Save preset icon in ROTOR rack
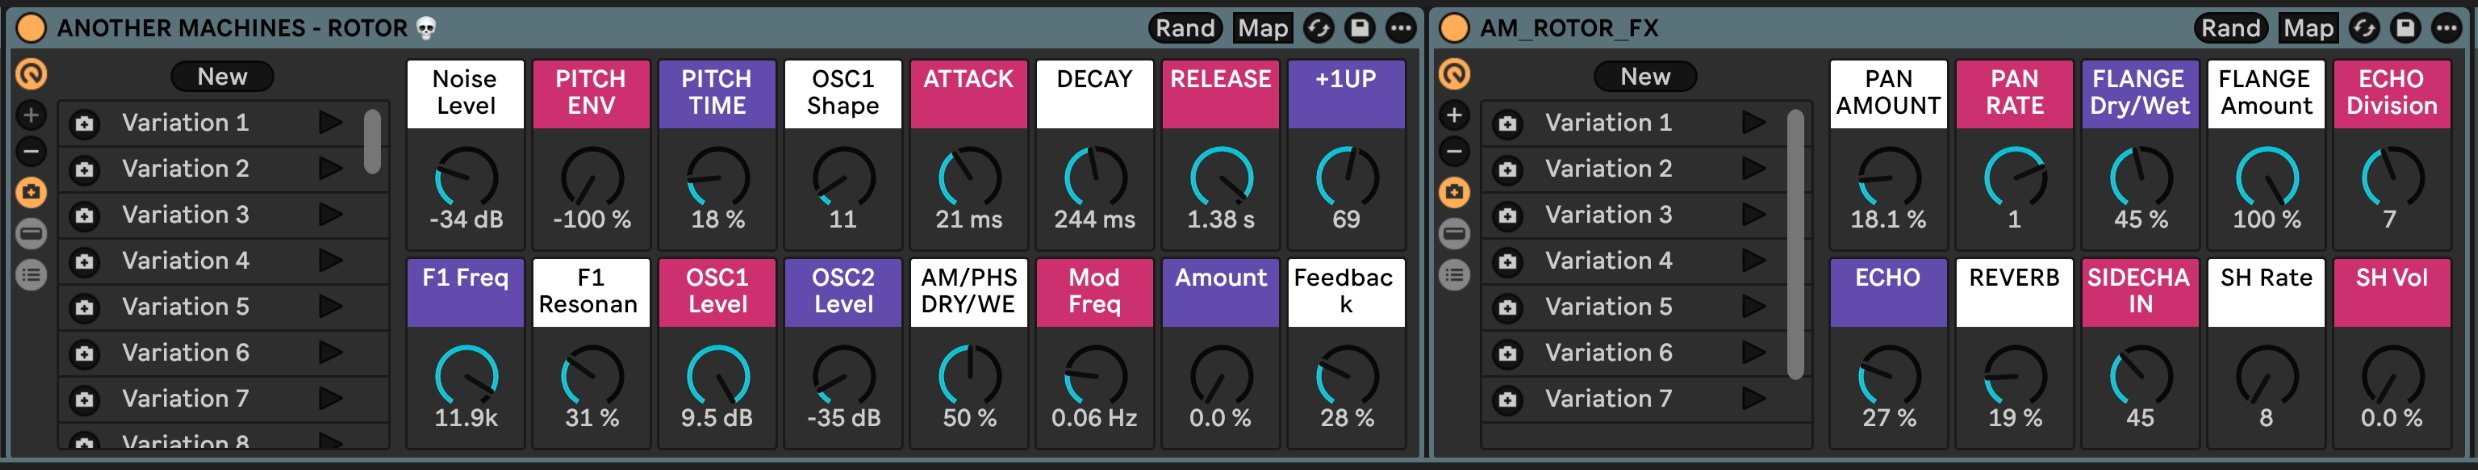The width and height of the screenshot is (2478, 470). 1360,28
